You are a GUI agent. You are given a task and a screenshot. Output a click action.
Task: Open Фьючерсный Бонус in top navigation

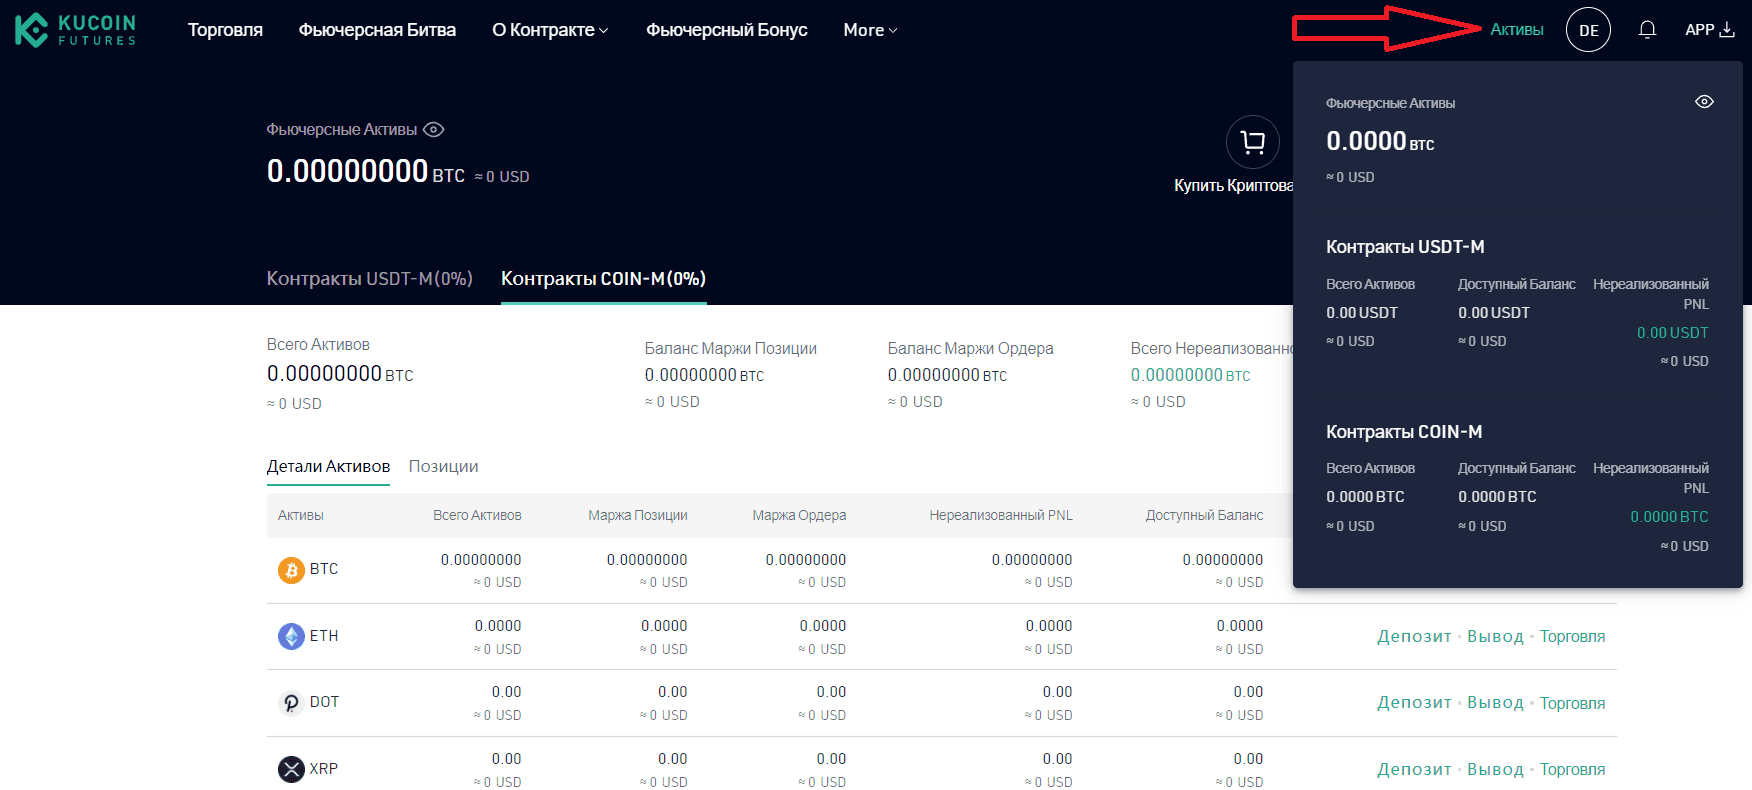(x=726, y=30)
